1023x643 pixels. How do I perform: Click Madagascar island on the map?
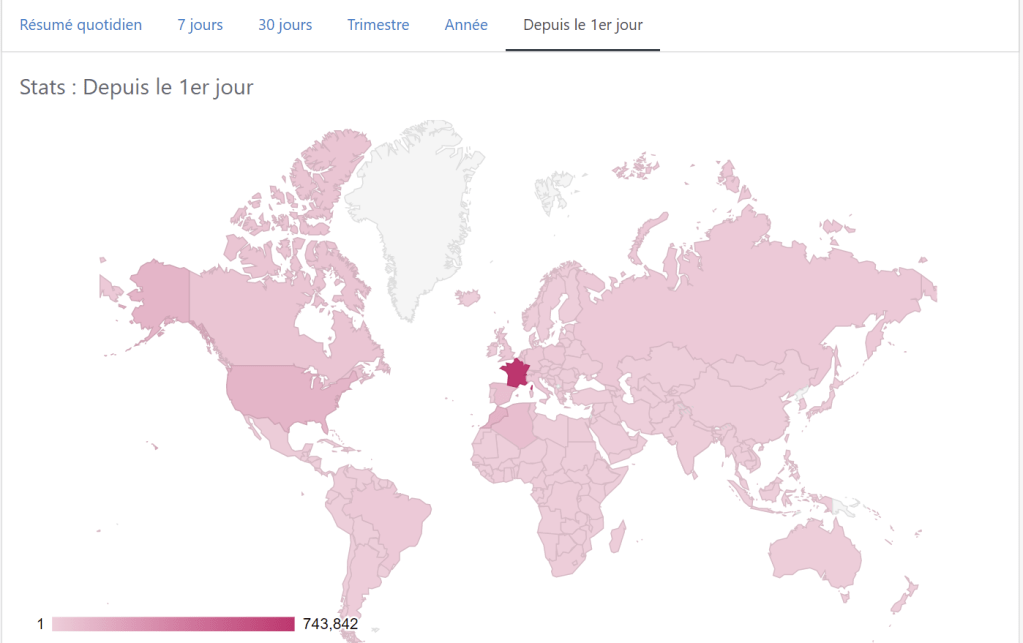tap(618, 537)
